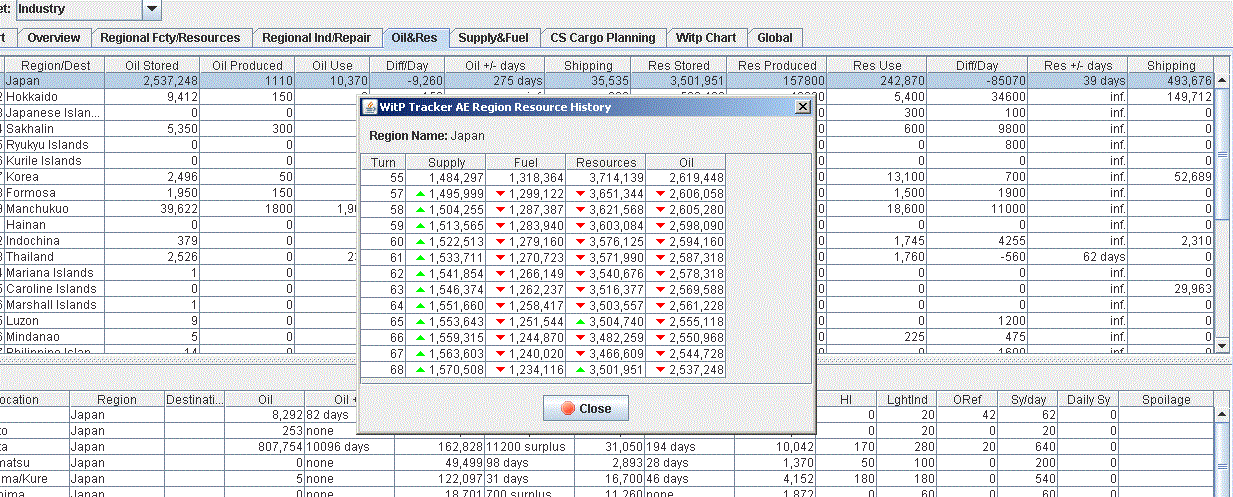The width and height of the screenshot is (1233, 497).
Task: Select the Thailand region row
Action: pyautogui.click(x=608, y=257)
